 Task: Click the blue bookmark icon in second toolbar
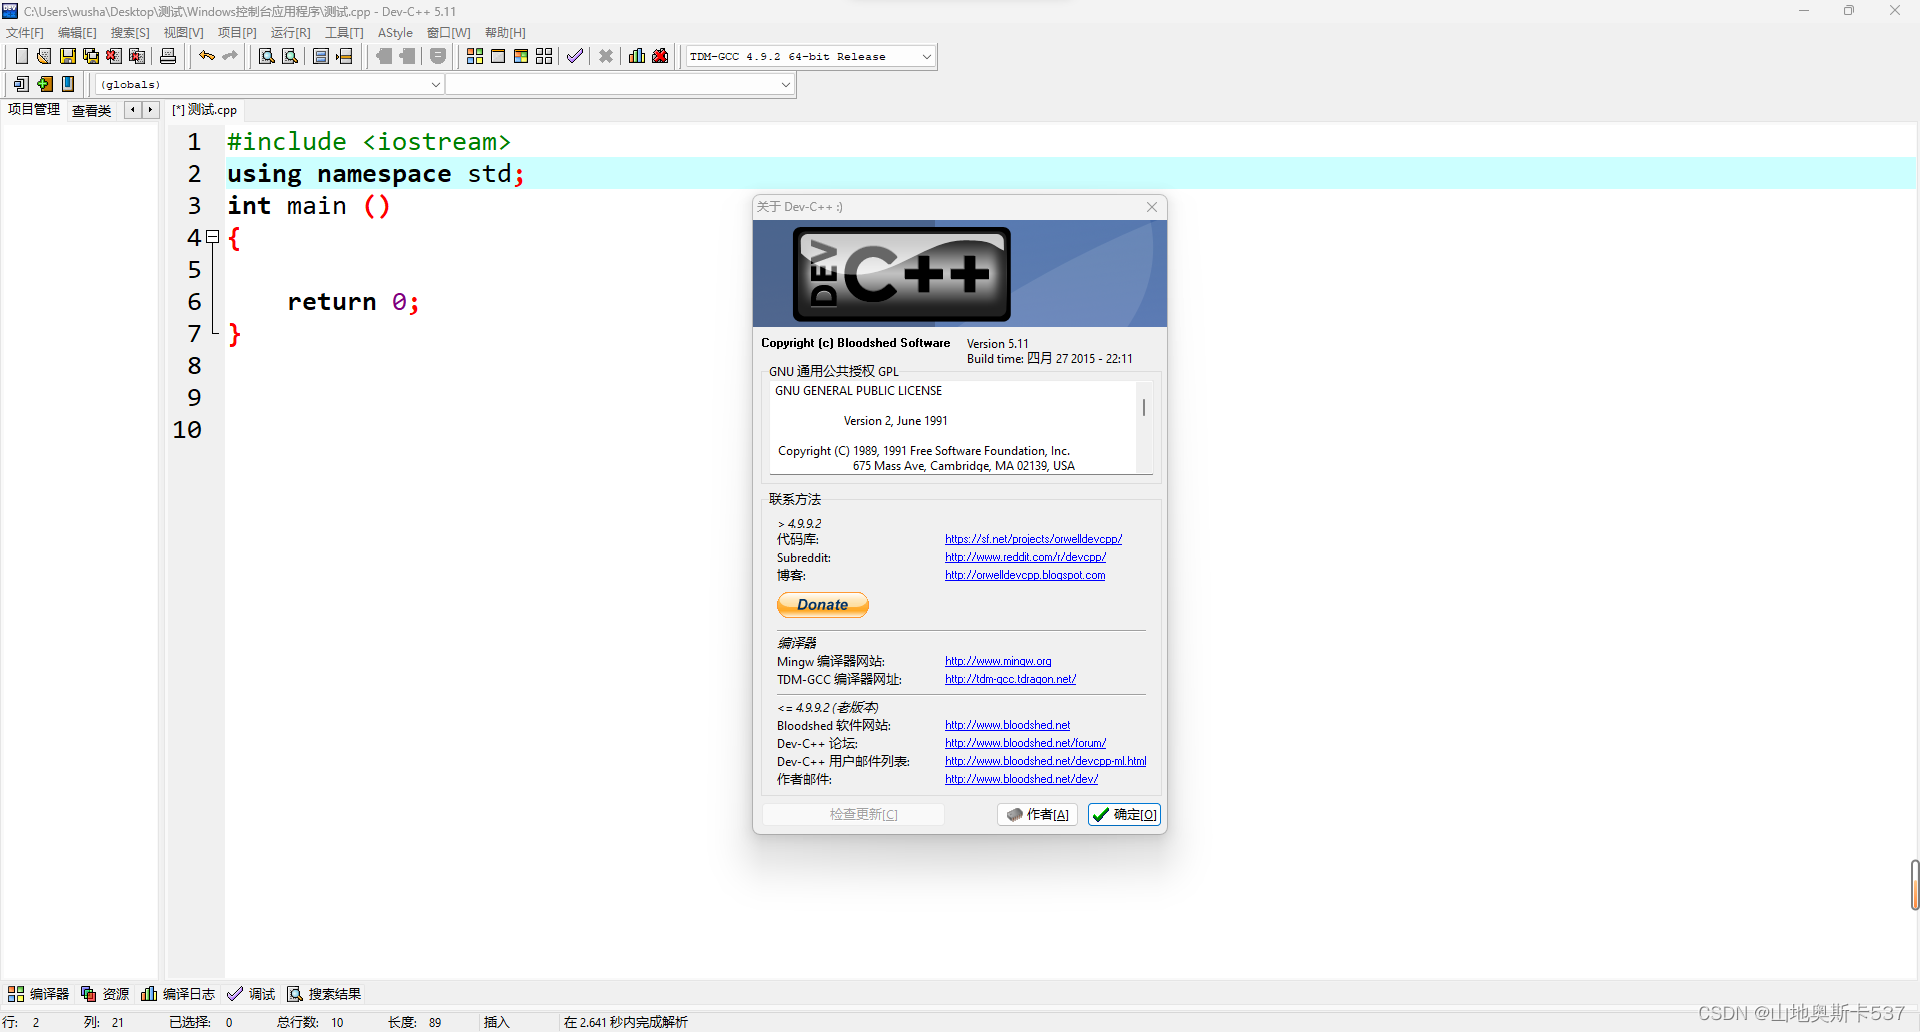(x=68, y=84)
